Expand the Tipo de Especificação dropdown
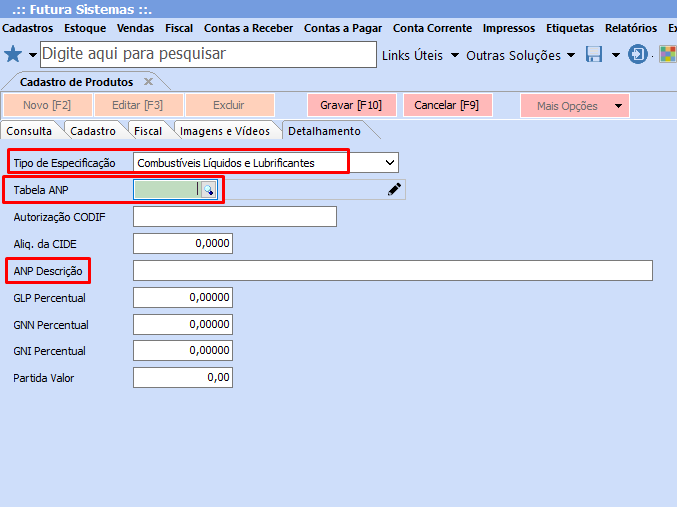This screenshot has height=507, width=677. pyautogui.click(x=389, y=162)
